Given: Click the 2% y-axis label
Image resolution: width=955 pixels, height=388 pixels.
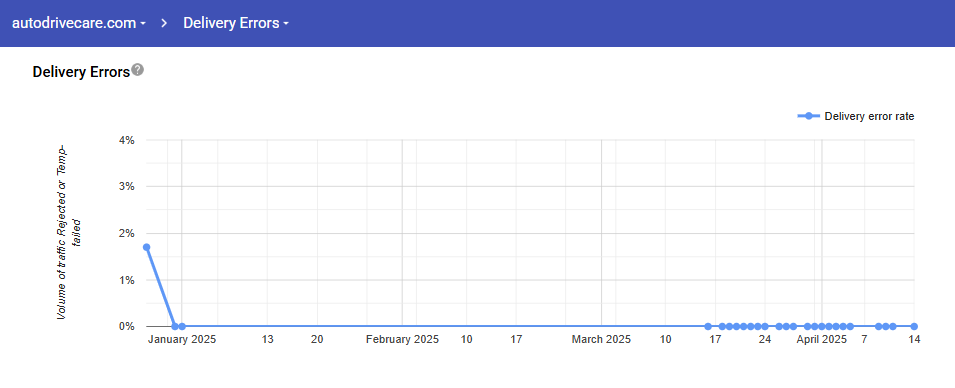Looking at the screenshot, I should [x=127, y=233].
